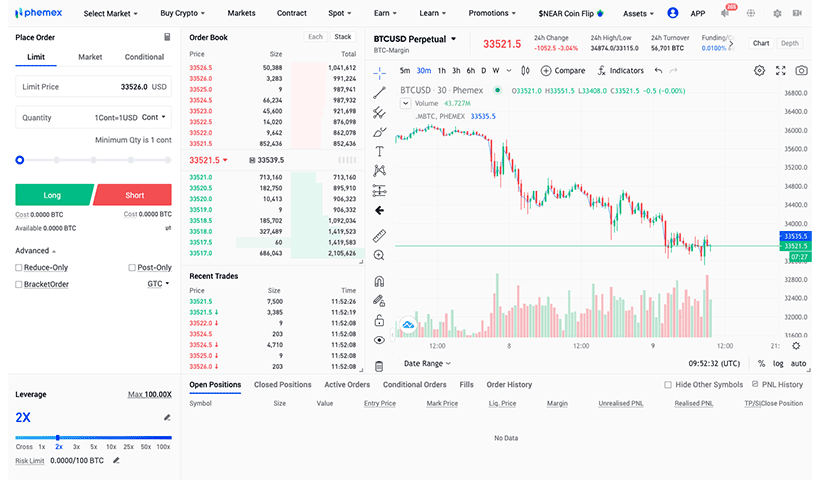Edit the Risk Limit pencil icon
The height and width of the screenshot is (480, 820).
tap(116, 461)
